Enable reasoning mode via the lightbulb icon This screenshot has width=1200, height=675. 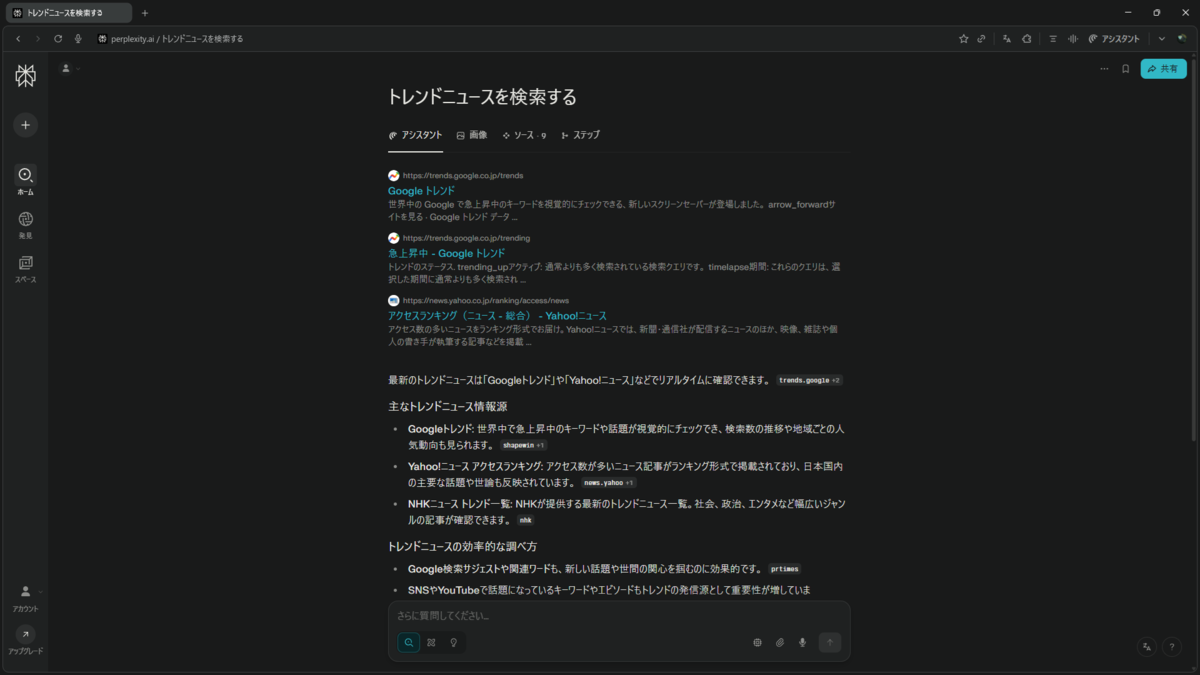pos(453,642)
